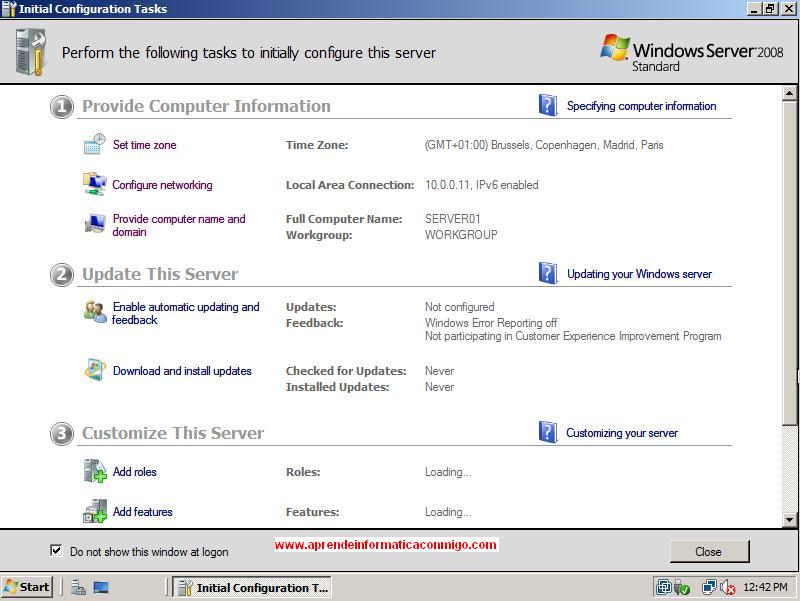Image resolution: width=800 pixels, height=601 pixels.
Task: Open the Set time zone link
Action: coord(144,145)
